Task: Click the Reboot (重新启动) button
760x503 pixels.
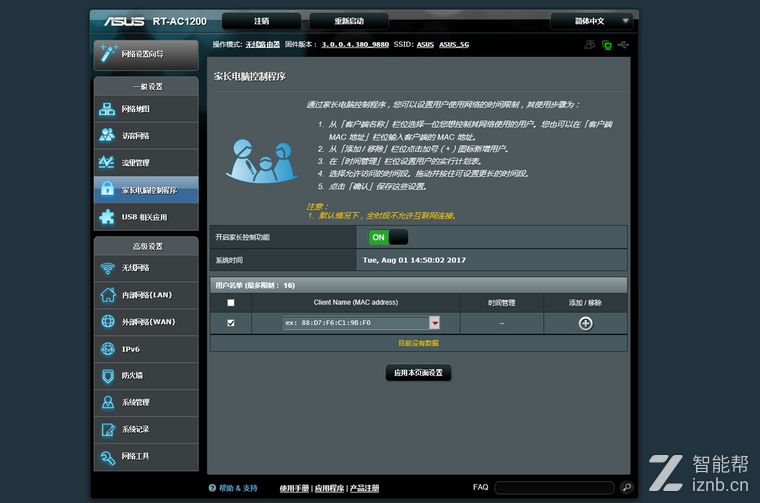Action: coord(349,21)
